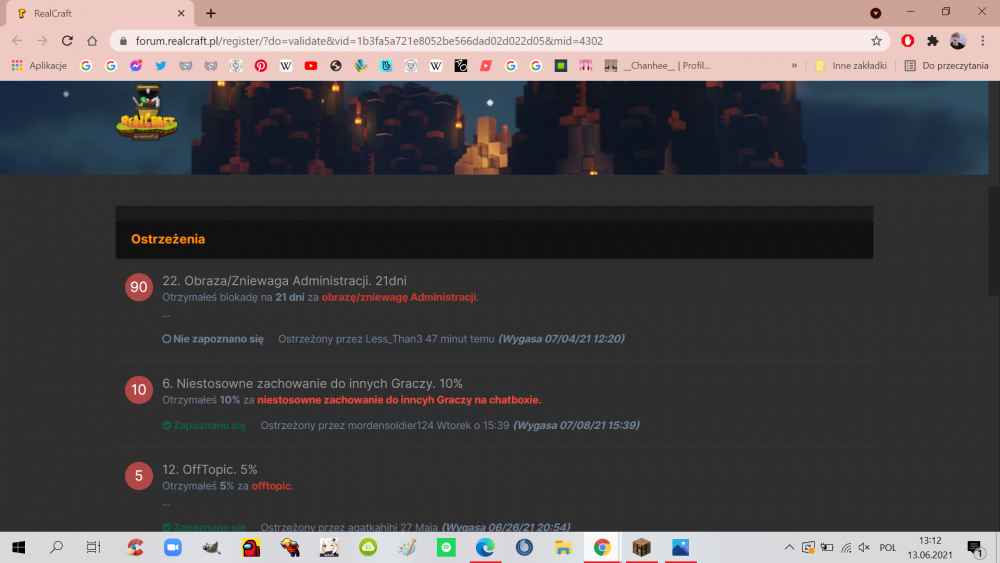Reload the page with the refresh icon

[67, 41]
